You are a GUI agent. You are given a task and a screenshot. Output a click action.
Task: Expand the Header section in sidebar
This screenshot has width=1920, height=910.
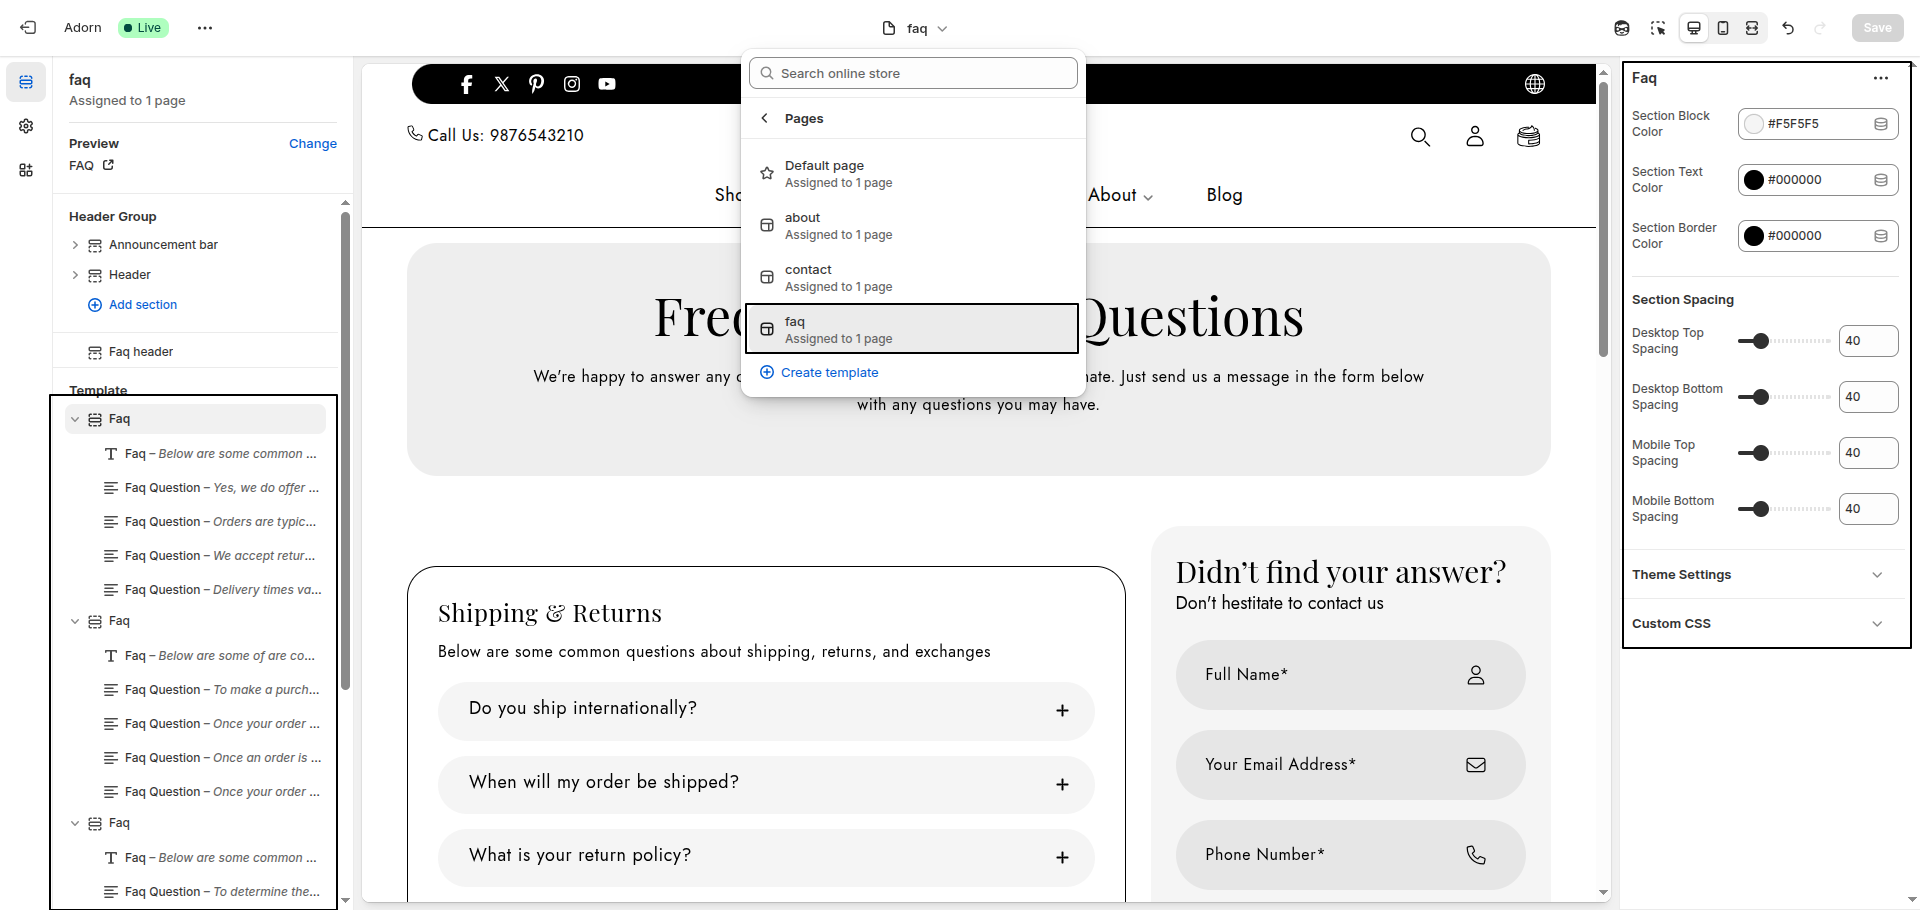75,275
